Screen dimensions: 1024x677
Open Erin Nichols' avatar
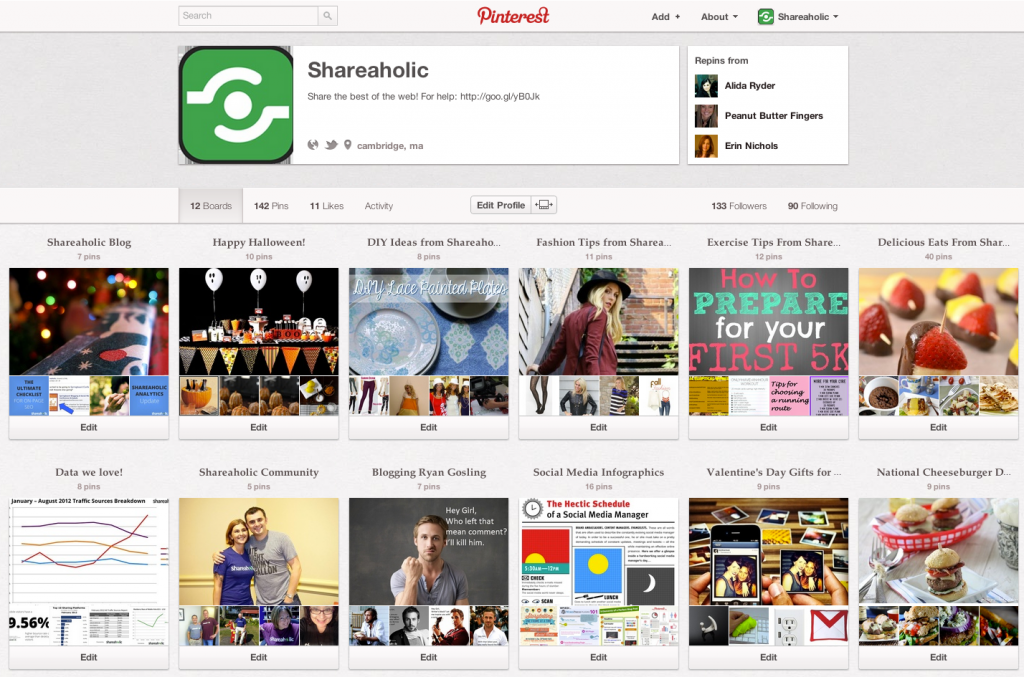[x=706, y=146]
